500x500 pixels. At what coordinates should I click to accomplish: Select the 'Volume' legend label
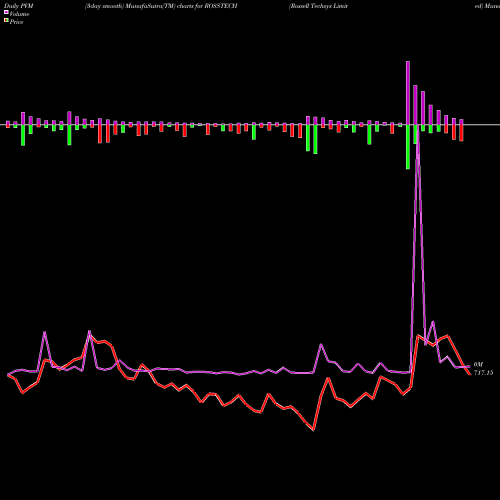coord(19,14)
